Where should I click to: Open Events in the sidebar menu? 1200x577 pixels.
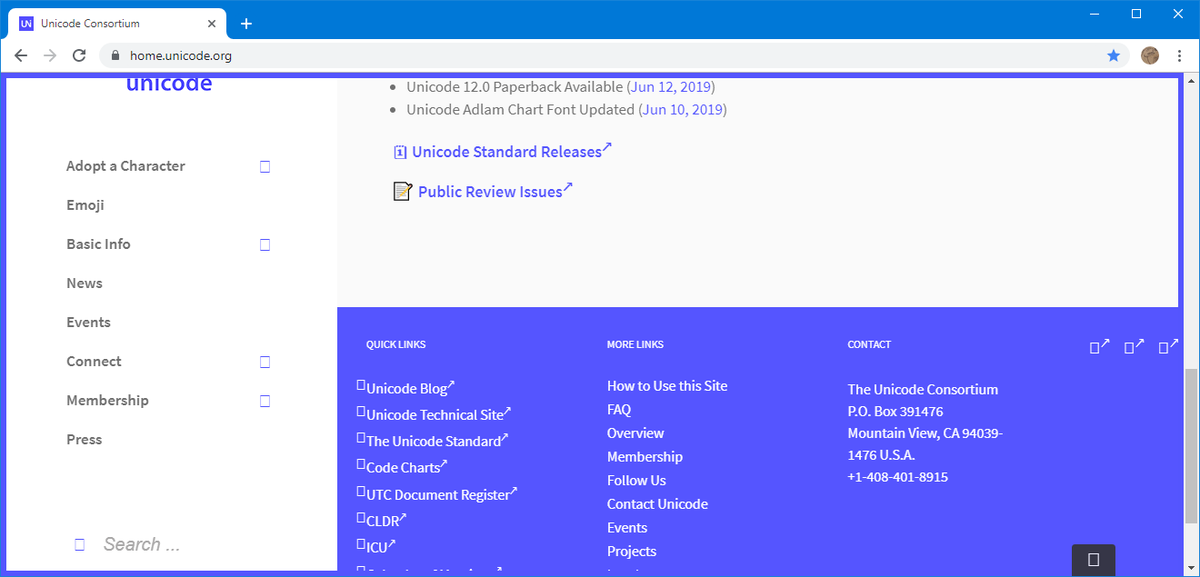[88, 322]
